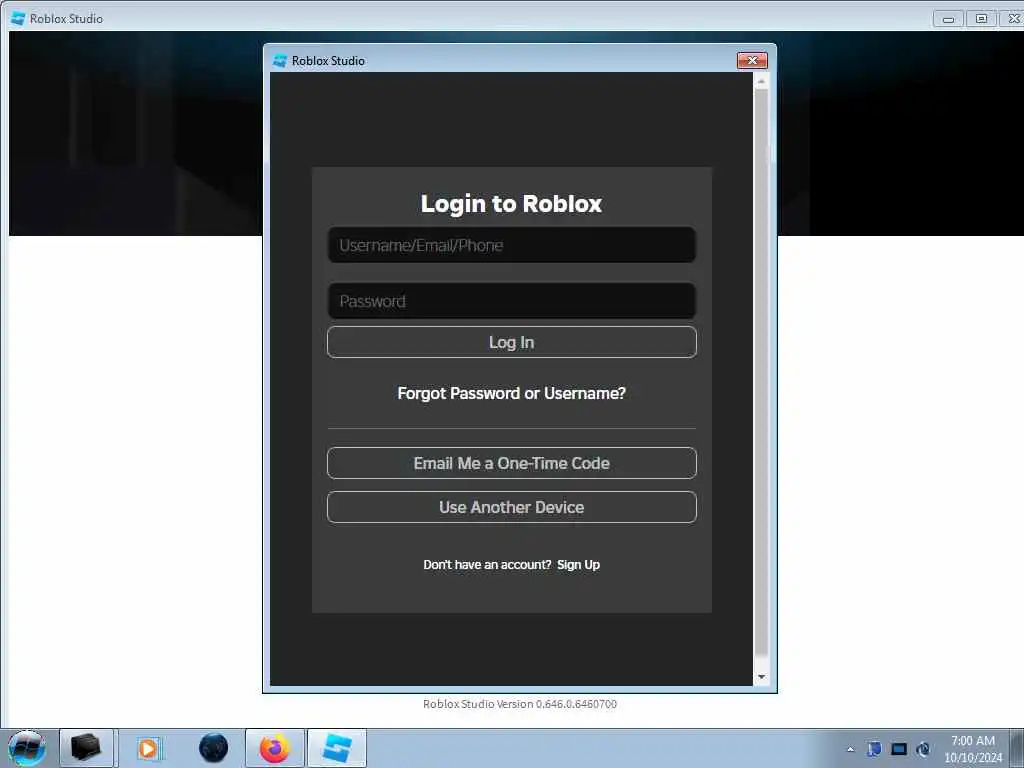Screen dimensions: 1024x768
Task: Open the dark globe taskbar application
Action: [x=214, y=748]
